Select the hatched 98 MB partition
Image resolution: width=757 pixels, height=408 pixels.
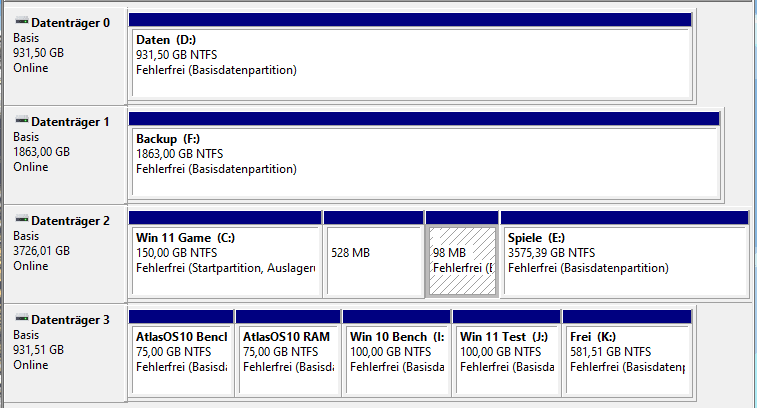463,254
